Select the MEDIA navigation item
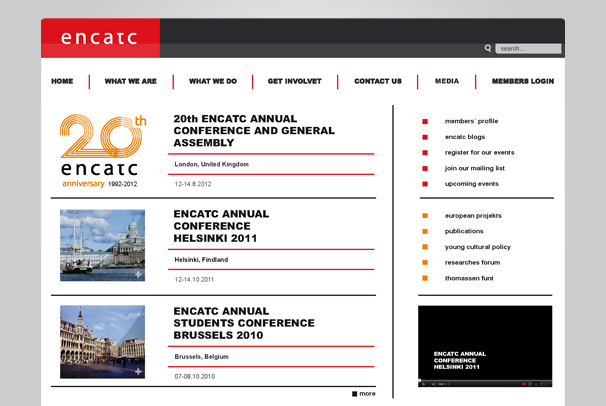Viewport: 606px width, 406px height. point(447,81)
